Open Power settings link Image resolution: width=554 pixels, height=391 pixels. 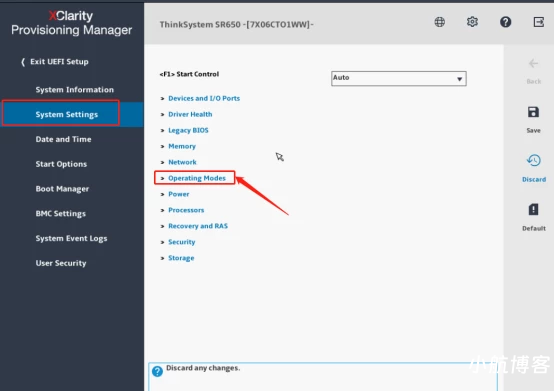179,194
